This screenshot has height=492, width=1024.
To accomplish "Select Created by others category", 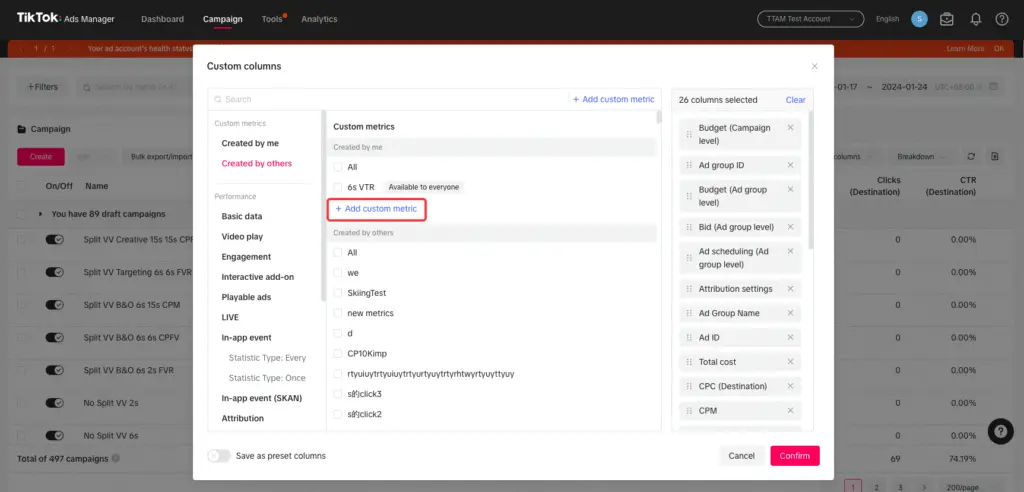I will click(257, 163).
